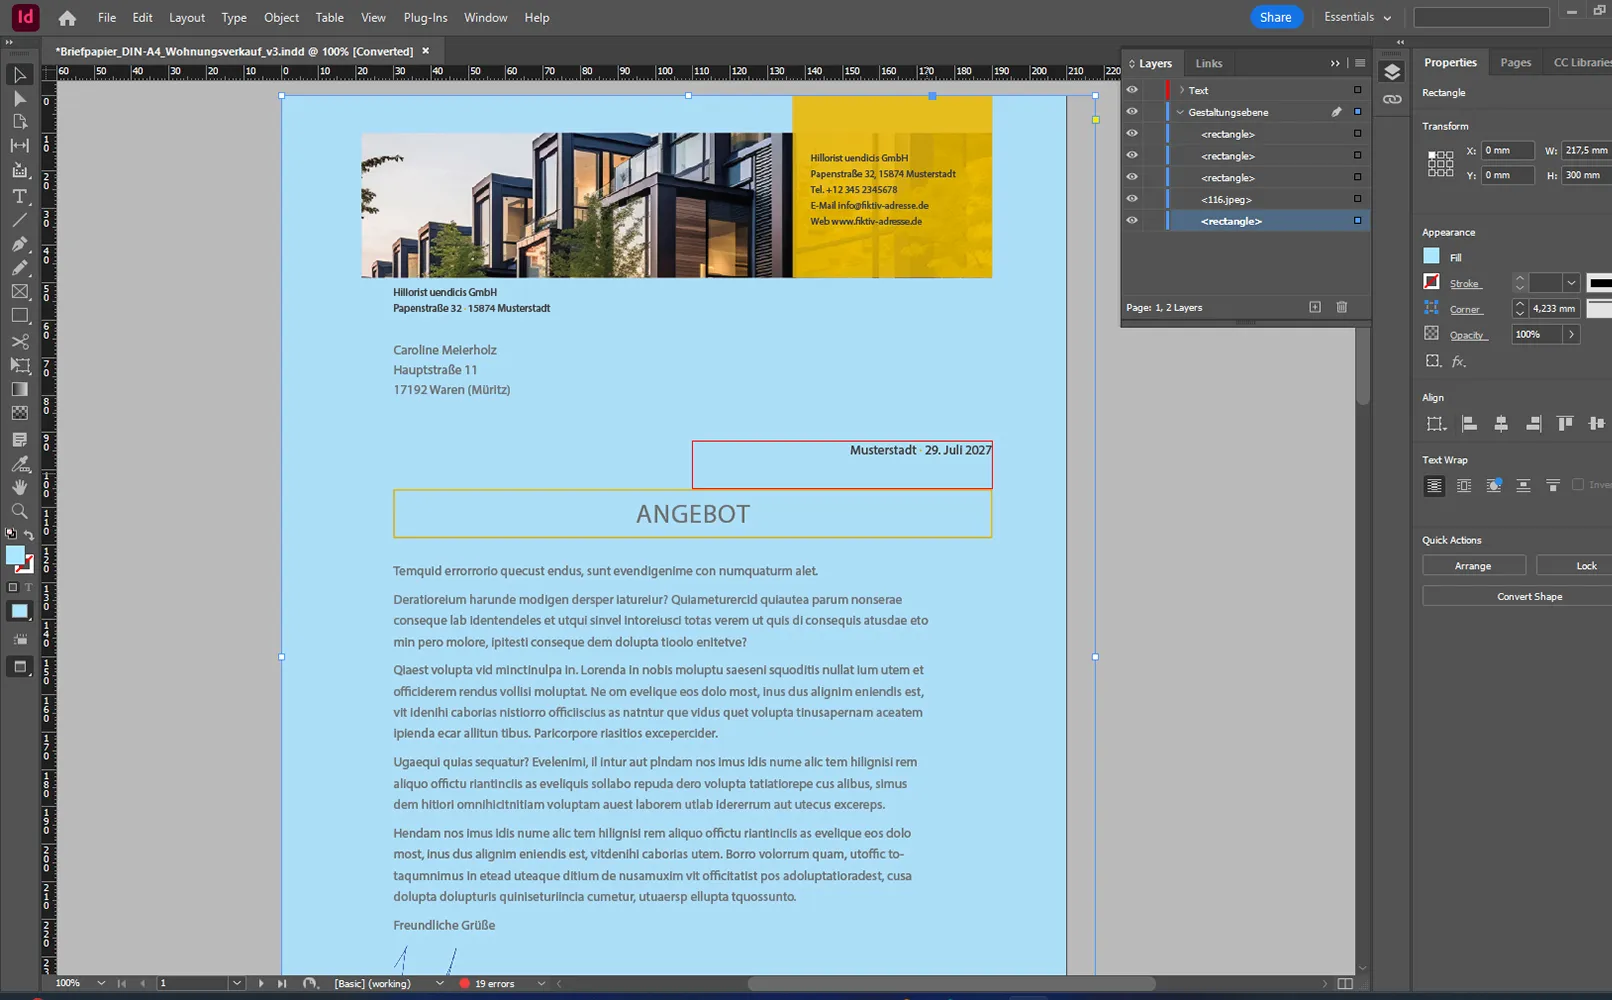Click the Share button
This screenshot has width=1612, height=1000.
1276,17
